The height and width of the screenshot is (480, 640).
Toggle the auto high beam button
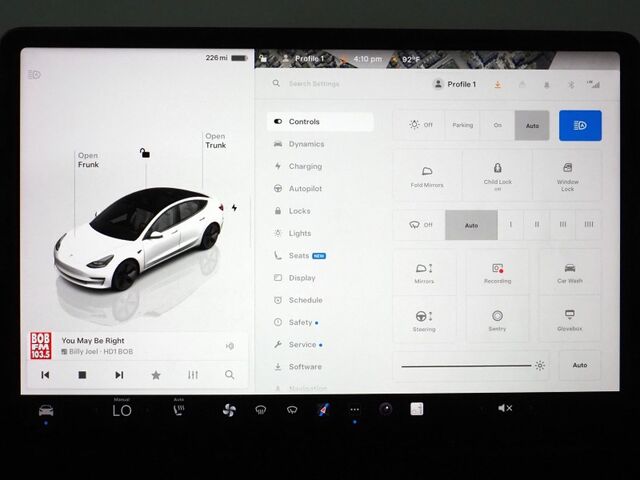580,125
